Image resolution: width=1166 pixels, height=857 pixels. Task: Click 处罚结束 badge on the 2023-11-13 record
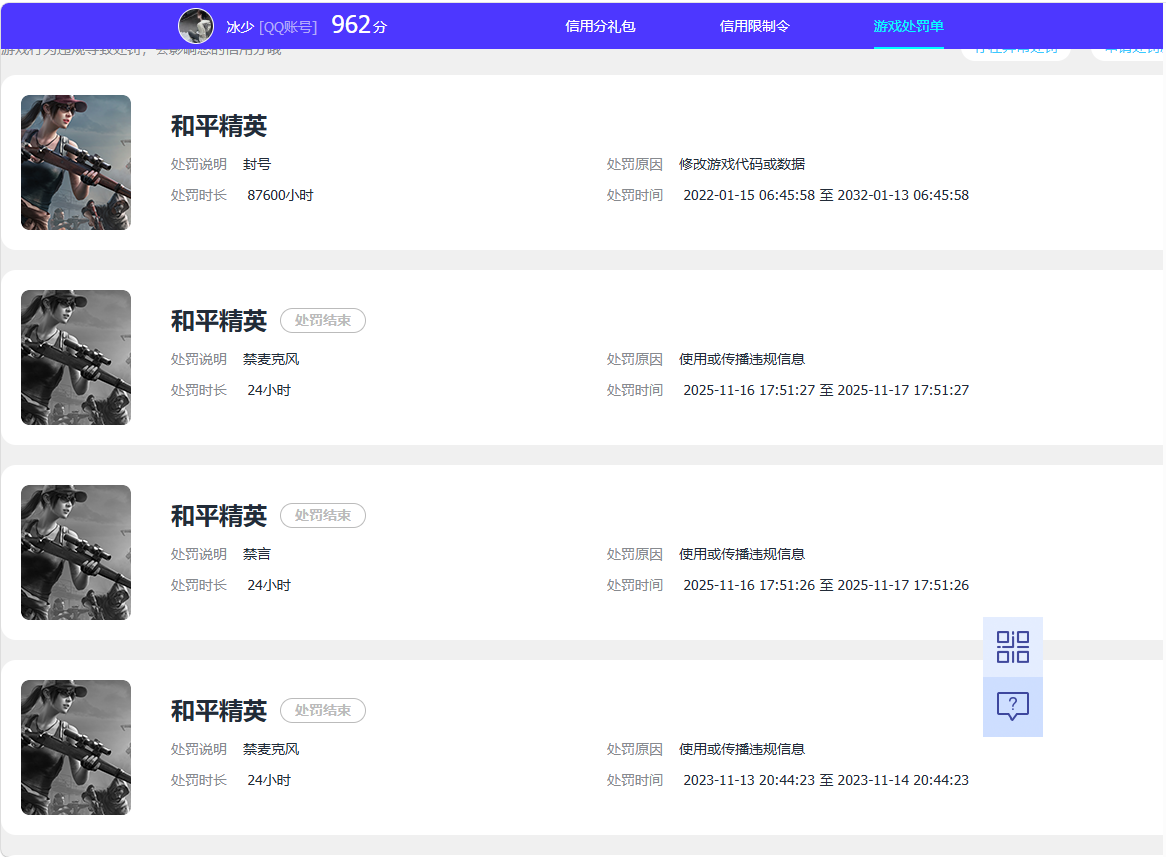pos(323,710)
